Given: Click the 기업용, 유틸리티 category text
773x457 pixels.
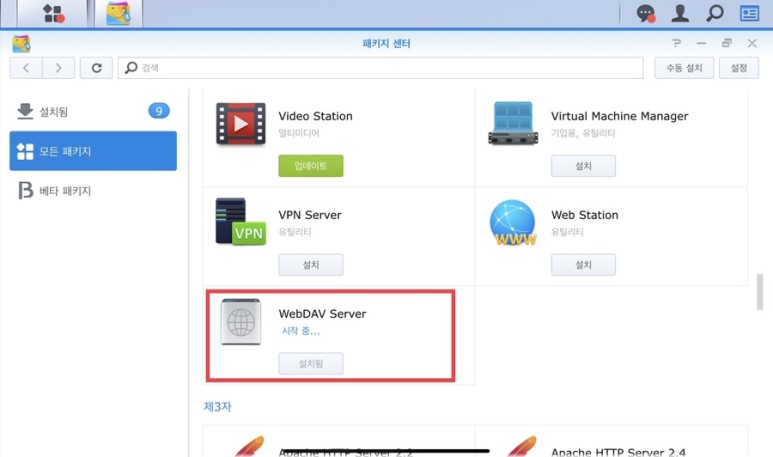Looking at the screenshot, I should pyautogui.click(x=583, y=133).
